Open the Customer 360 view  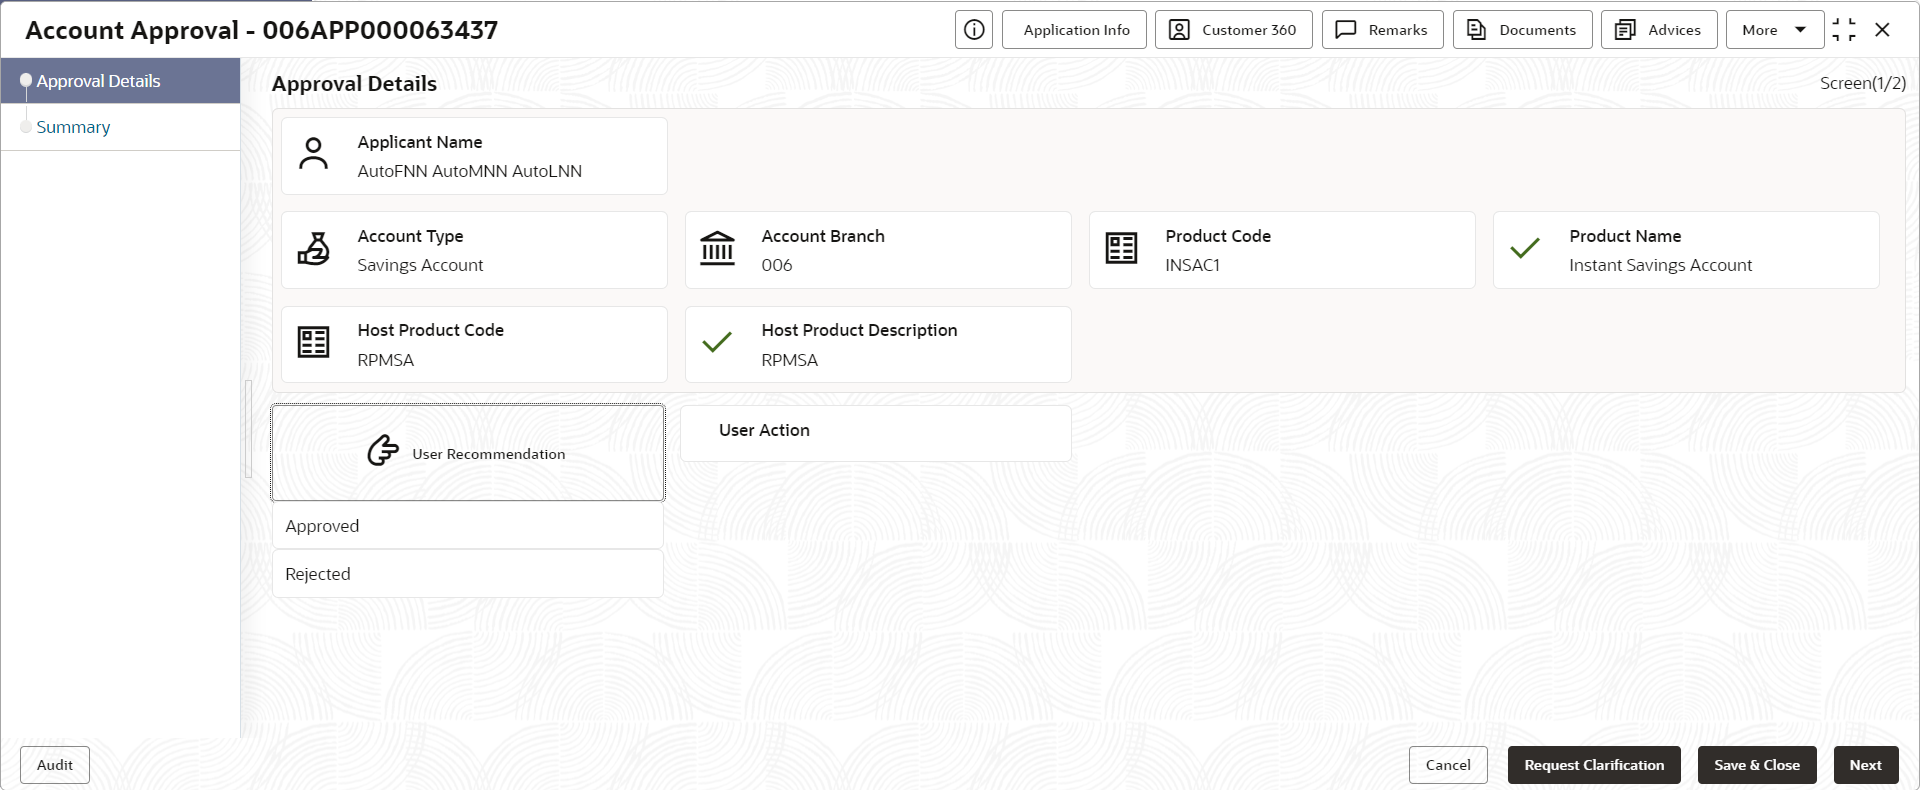click(1234, 30)
